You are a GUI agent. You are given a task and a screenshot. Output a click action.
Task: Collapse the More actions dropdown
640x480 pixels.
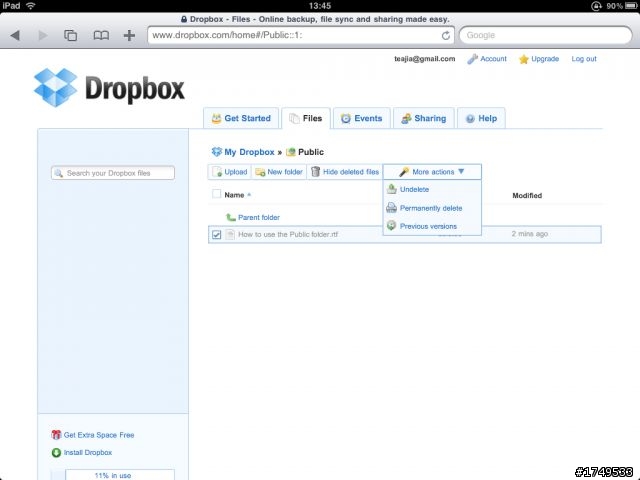pyautogui.click(x=432, y=172)
